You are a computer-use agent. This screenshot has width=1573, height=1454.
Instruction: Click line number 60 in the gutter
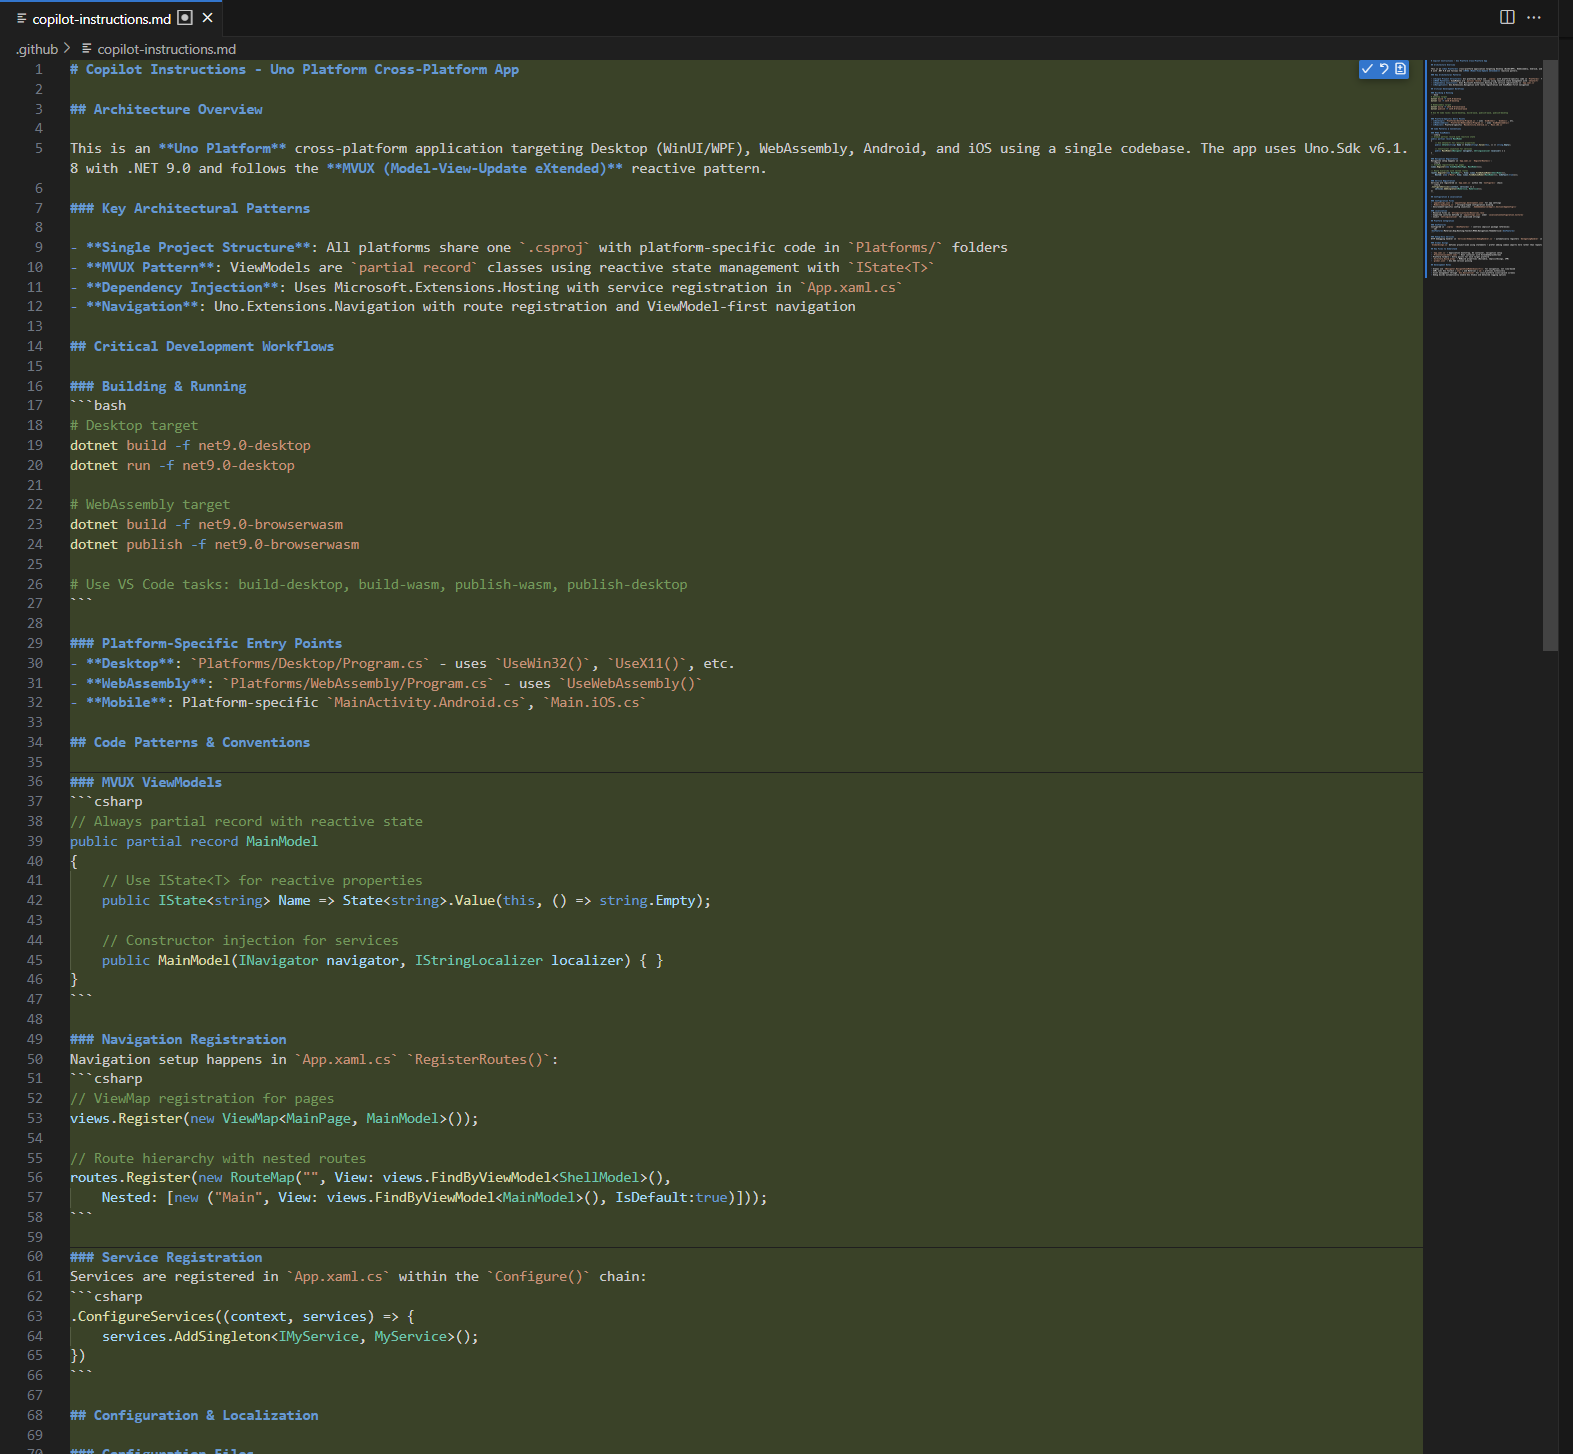pyautogui.click(x=35, y=1257)
